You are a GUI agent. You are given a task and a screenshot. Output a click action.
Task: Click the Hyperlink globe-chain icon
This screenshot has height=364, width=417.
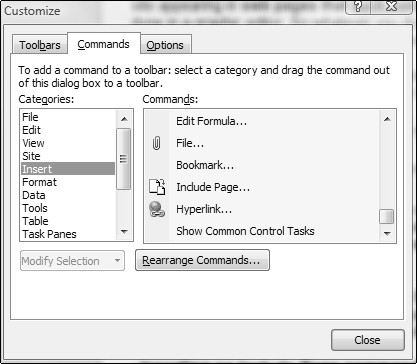point(157,209)
